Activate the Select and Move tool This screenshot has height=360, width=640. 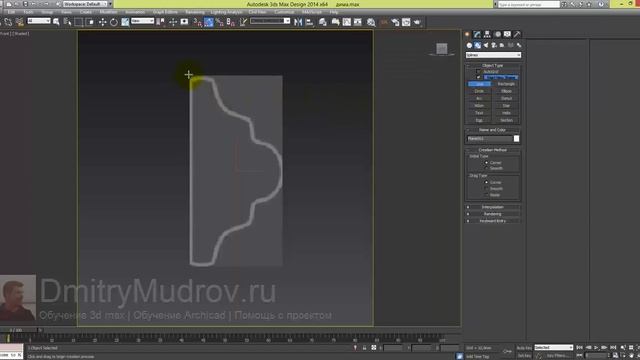102,22
